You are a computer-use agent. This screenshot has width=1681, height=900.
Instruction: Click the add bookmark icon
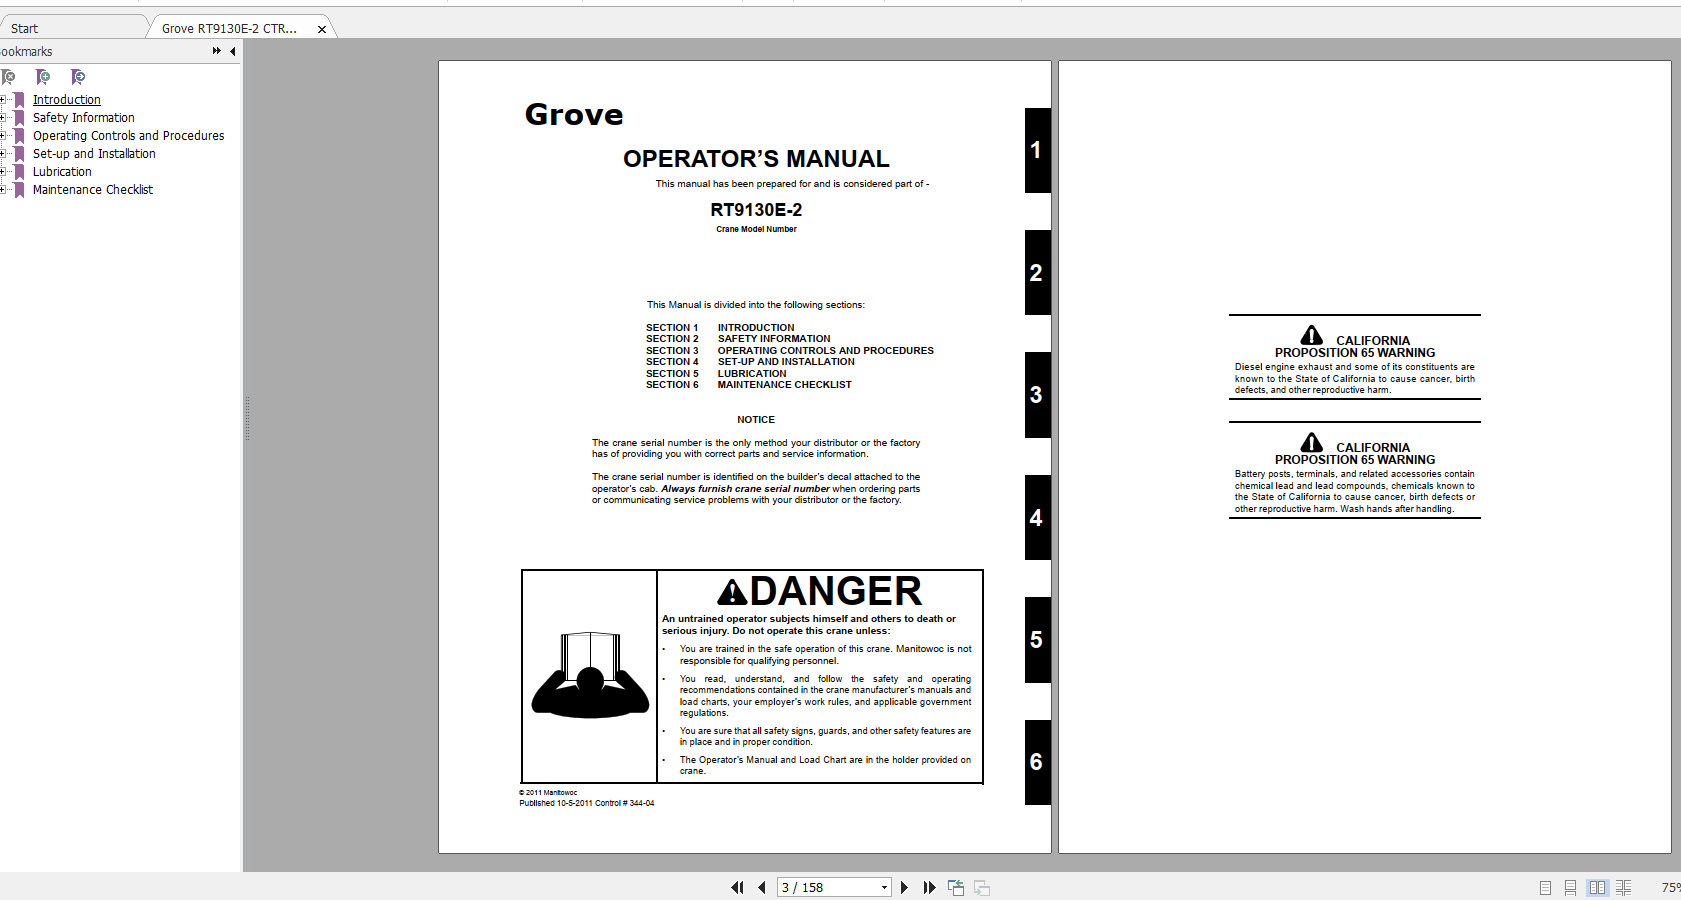pos(43,77)
